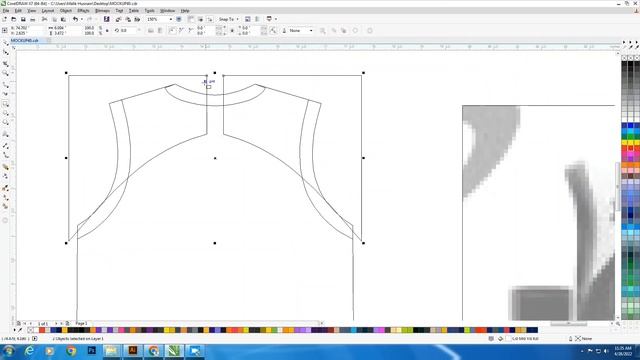Screen dimensions: 640x360
Task: Click the taskbar clock
Action: tap(622, 351)
